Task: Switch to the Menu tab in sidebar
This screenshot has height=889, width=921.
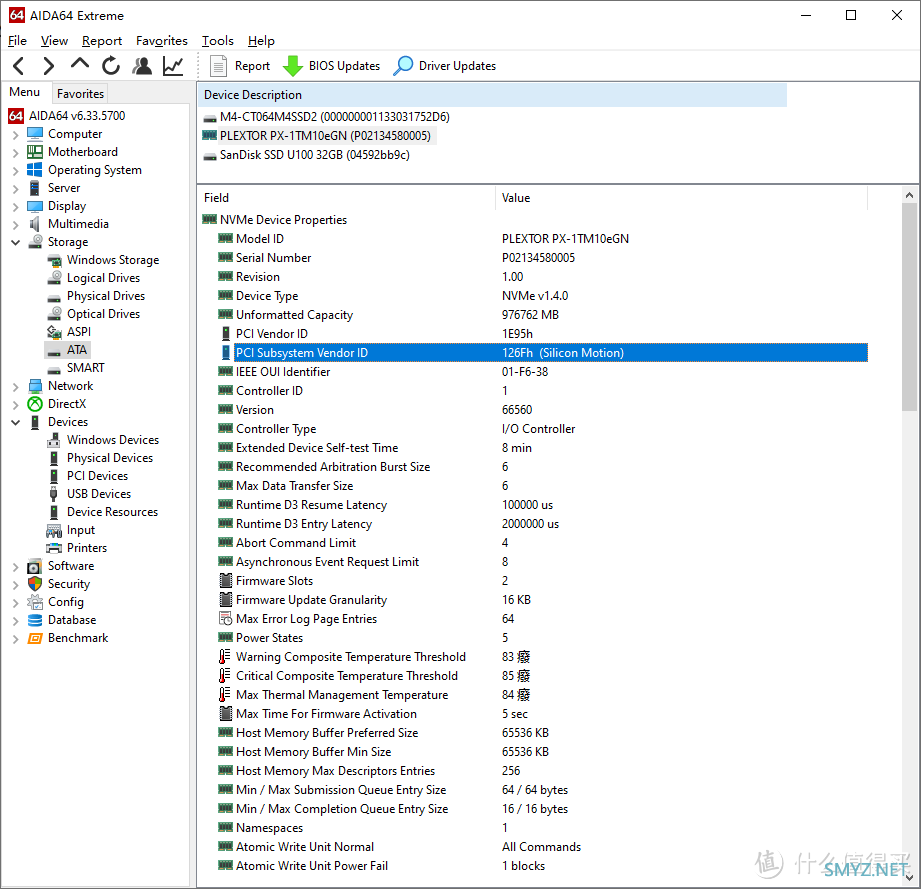Action: point(25,92)
